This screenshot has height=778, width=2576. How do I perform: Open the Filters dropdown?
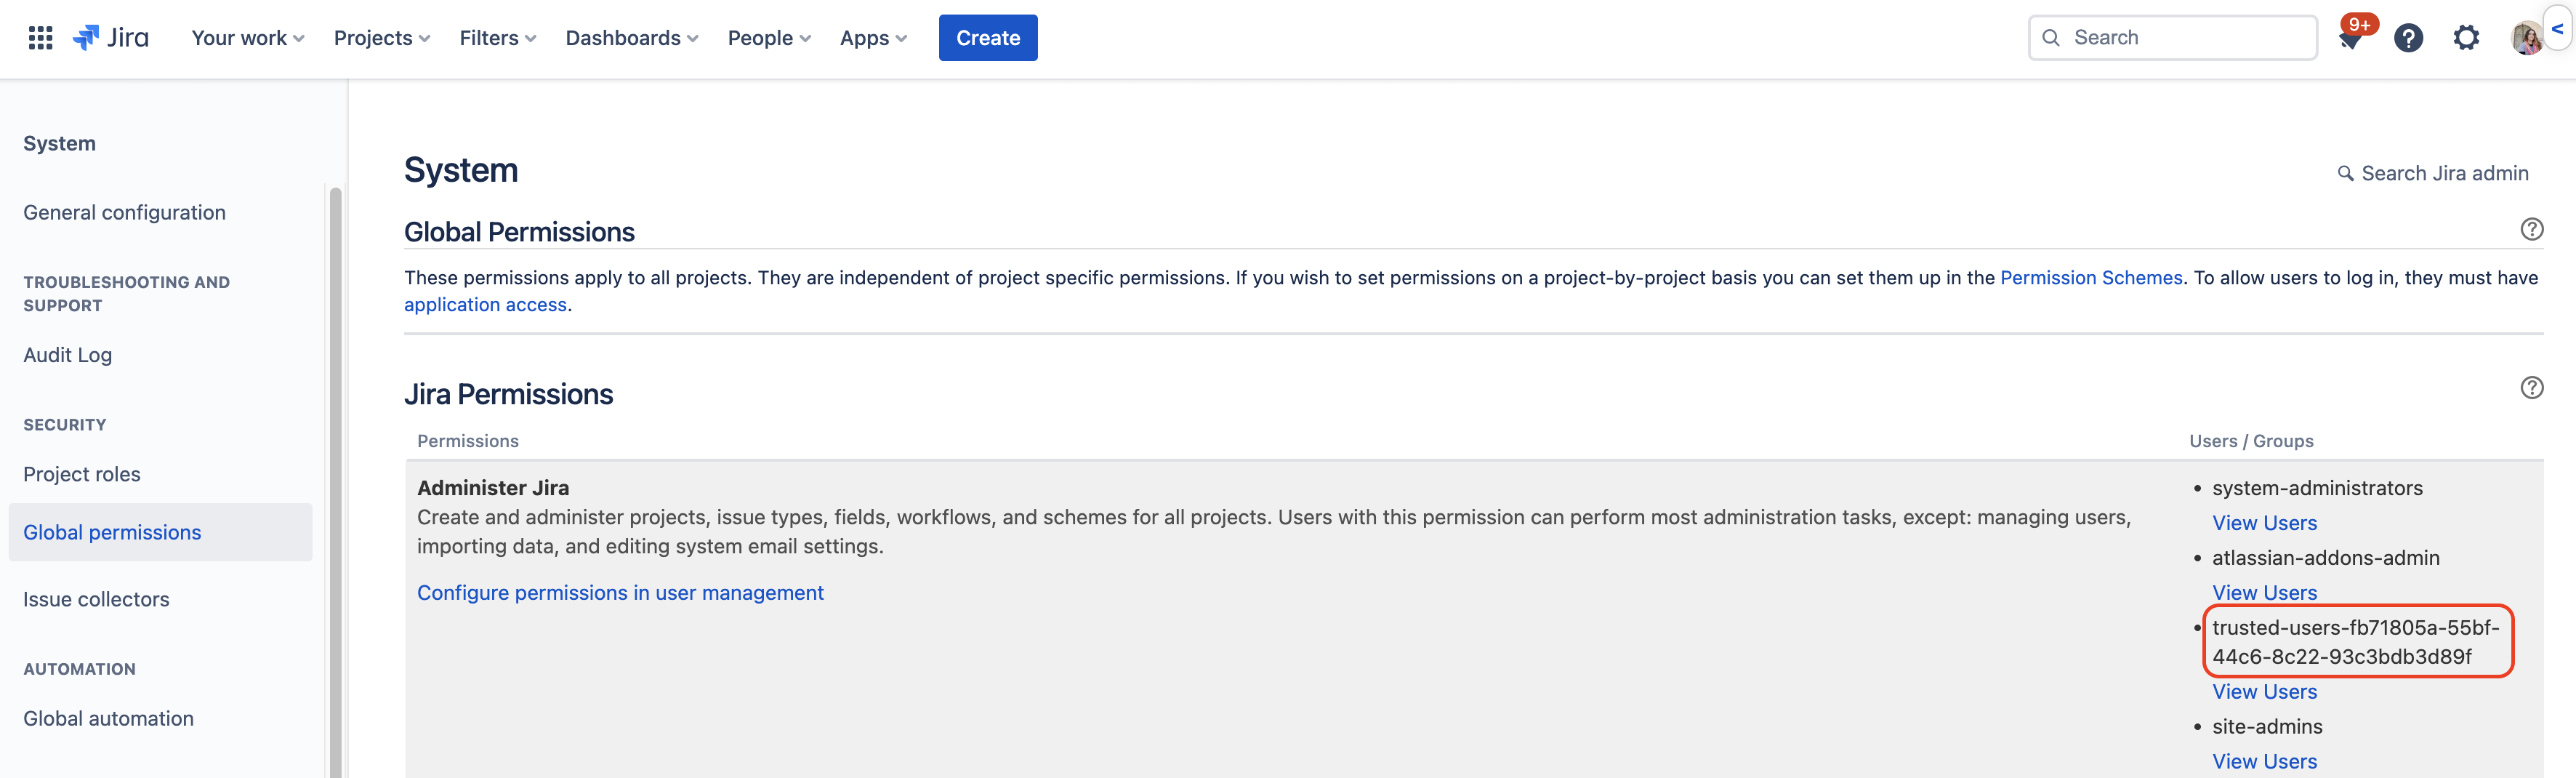coord(497,38)
